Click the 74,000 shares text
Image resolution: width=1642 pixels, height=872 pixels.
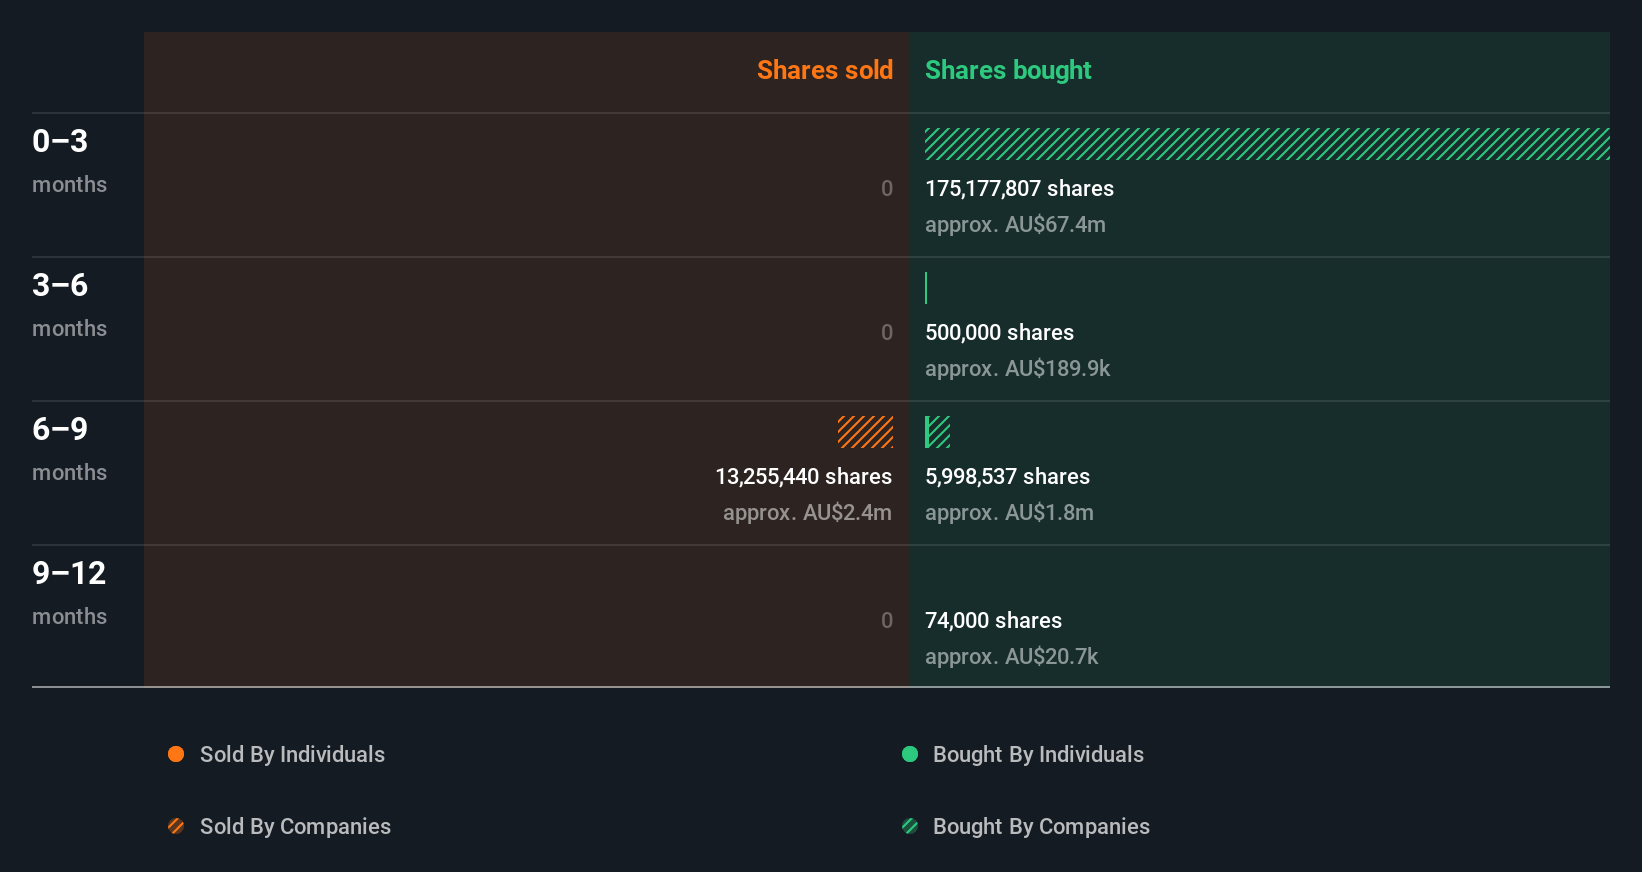pyautogui.click(x=993, y=620)
